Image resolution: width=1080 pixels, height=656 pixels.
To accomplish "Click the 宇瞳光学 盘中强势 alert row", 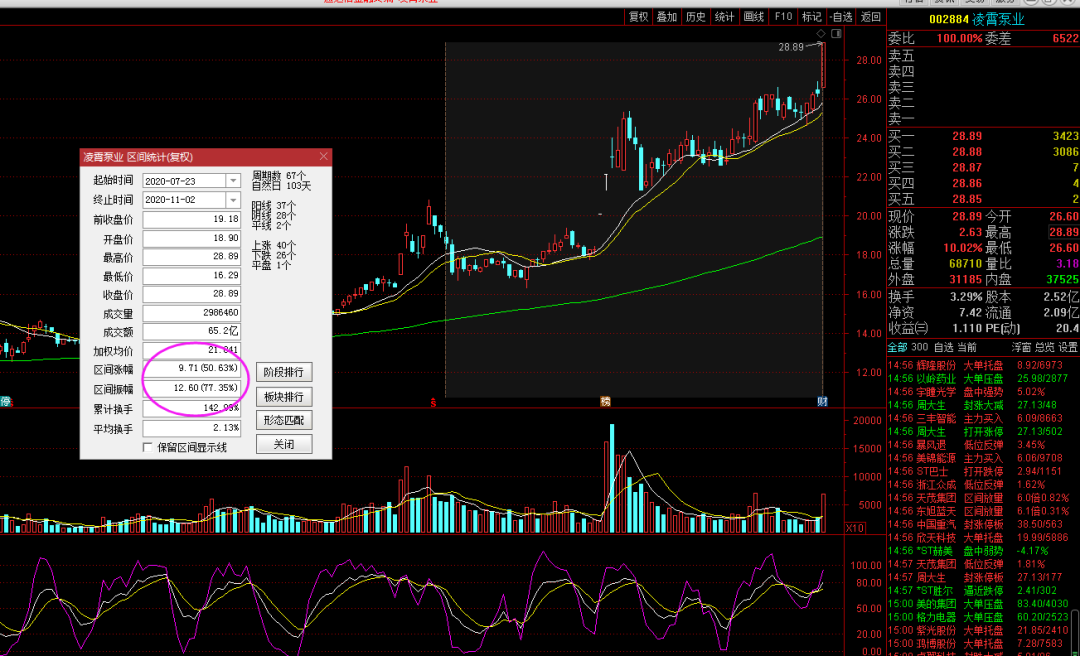I will [978, 391].
